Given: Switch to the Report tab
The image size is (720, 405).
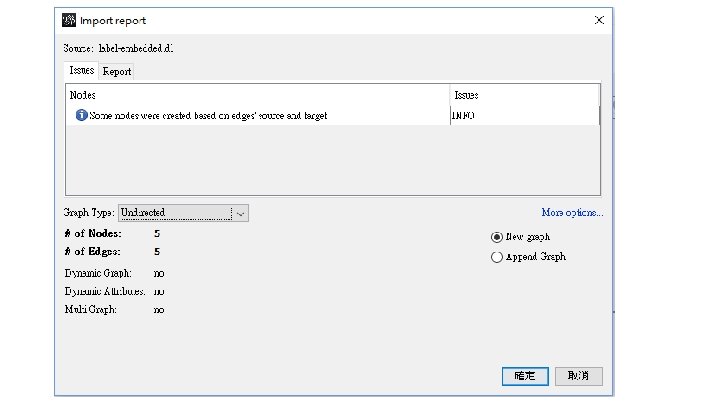Looking at the screenshot, I should (117, 71).
